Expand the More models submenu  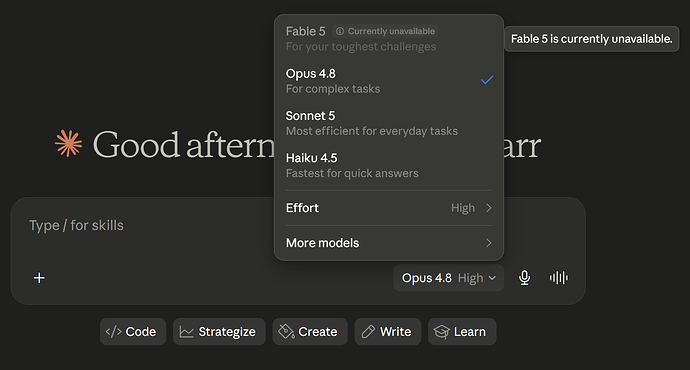click(389, 243)
